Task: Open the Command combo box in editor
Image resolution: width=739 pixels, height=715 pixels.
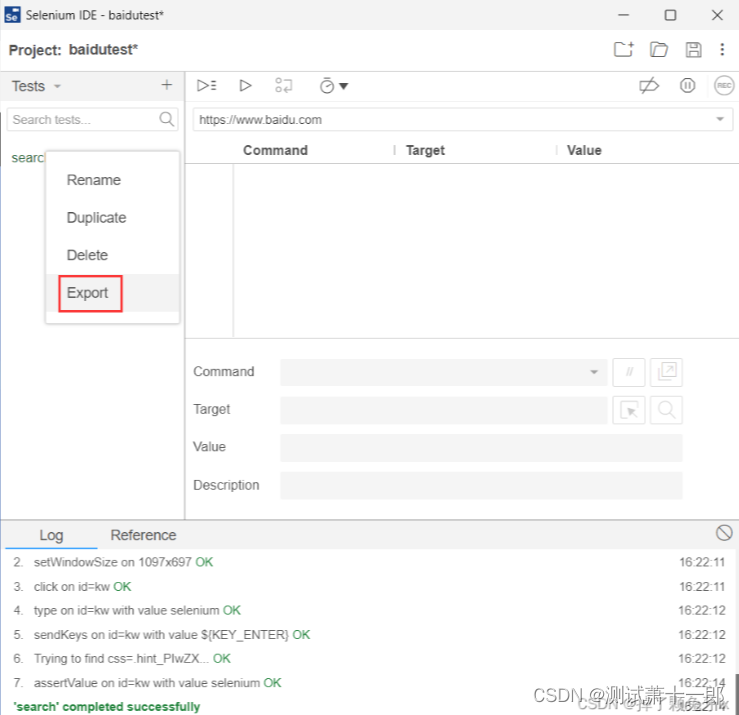Action: pos(443,372)
